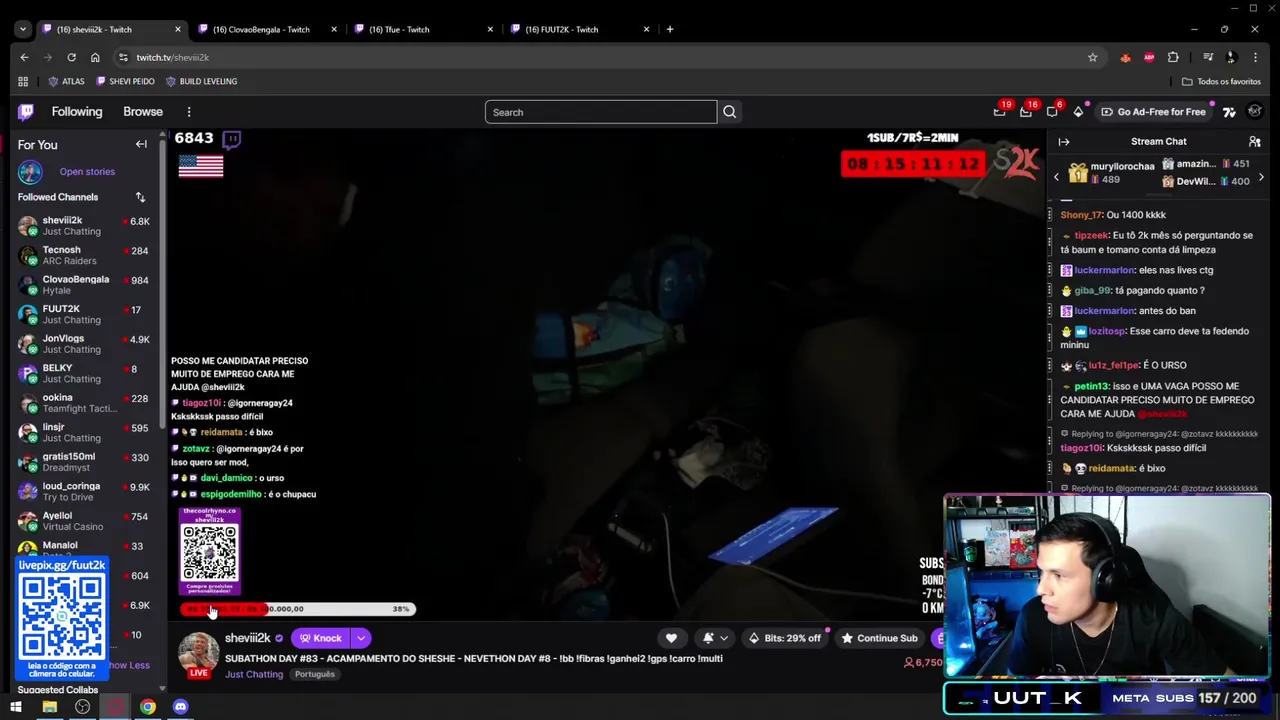
Task: Open the AdBlock Plus extension
Action: [x=1149, y=57]
